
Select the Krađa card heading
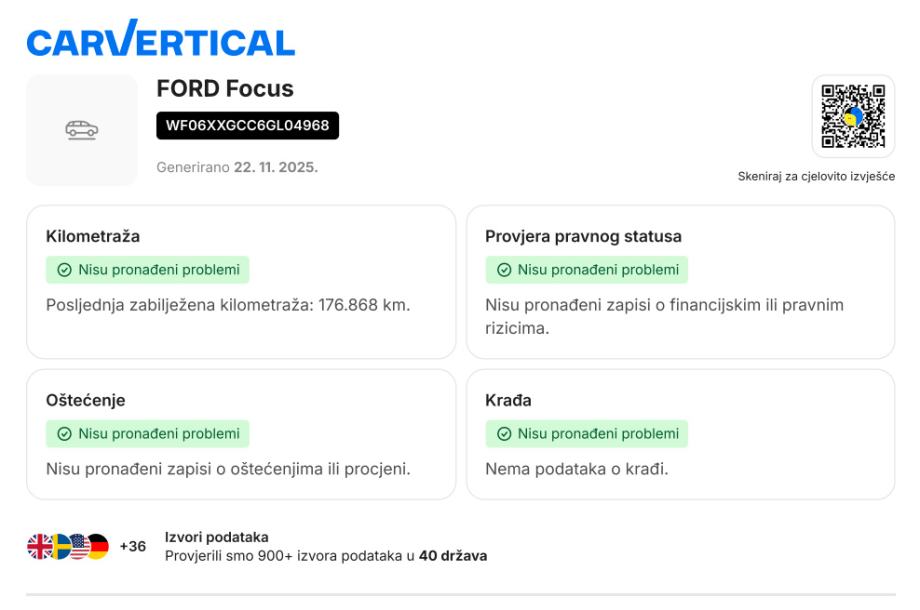click(508, 400)
